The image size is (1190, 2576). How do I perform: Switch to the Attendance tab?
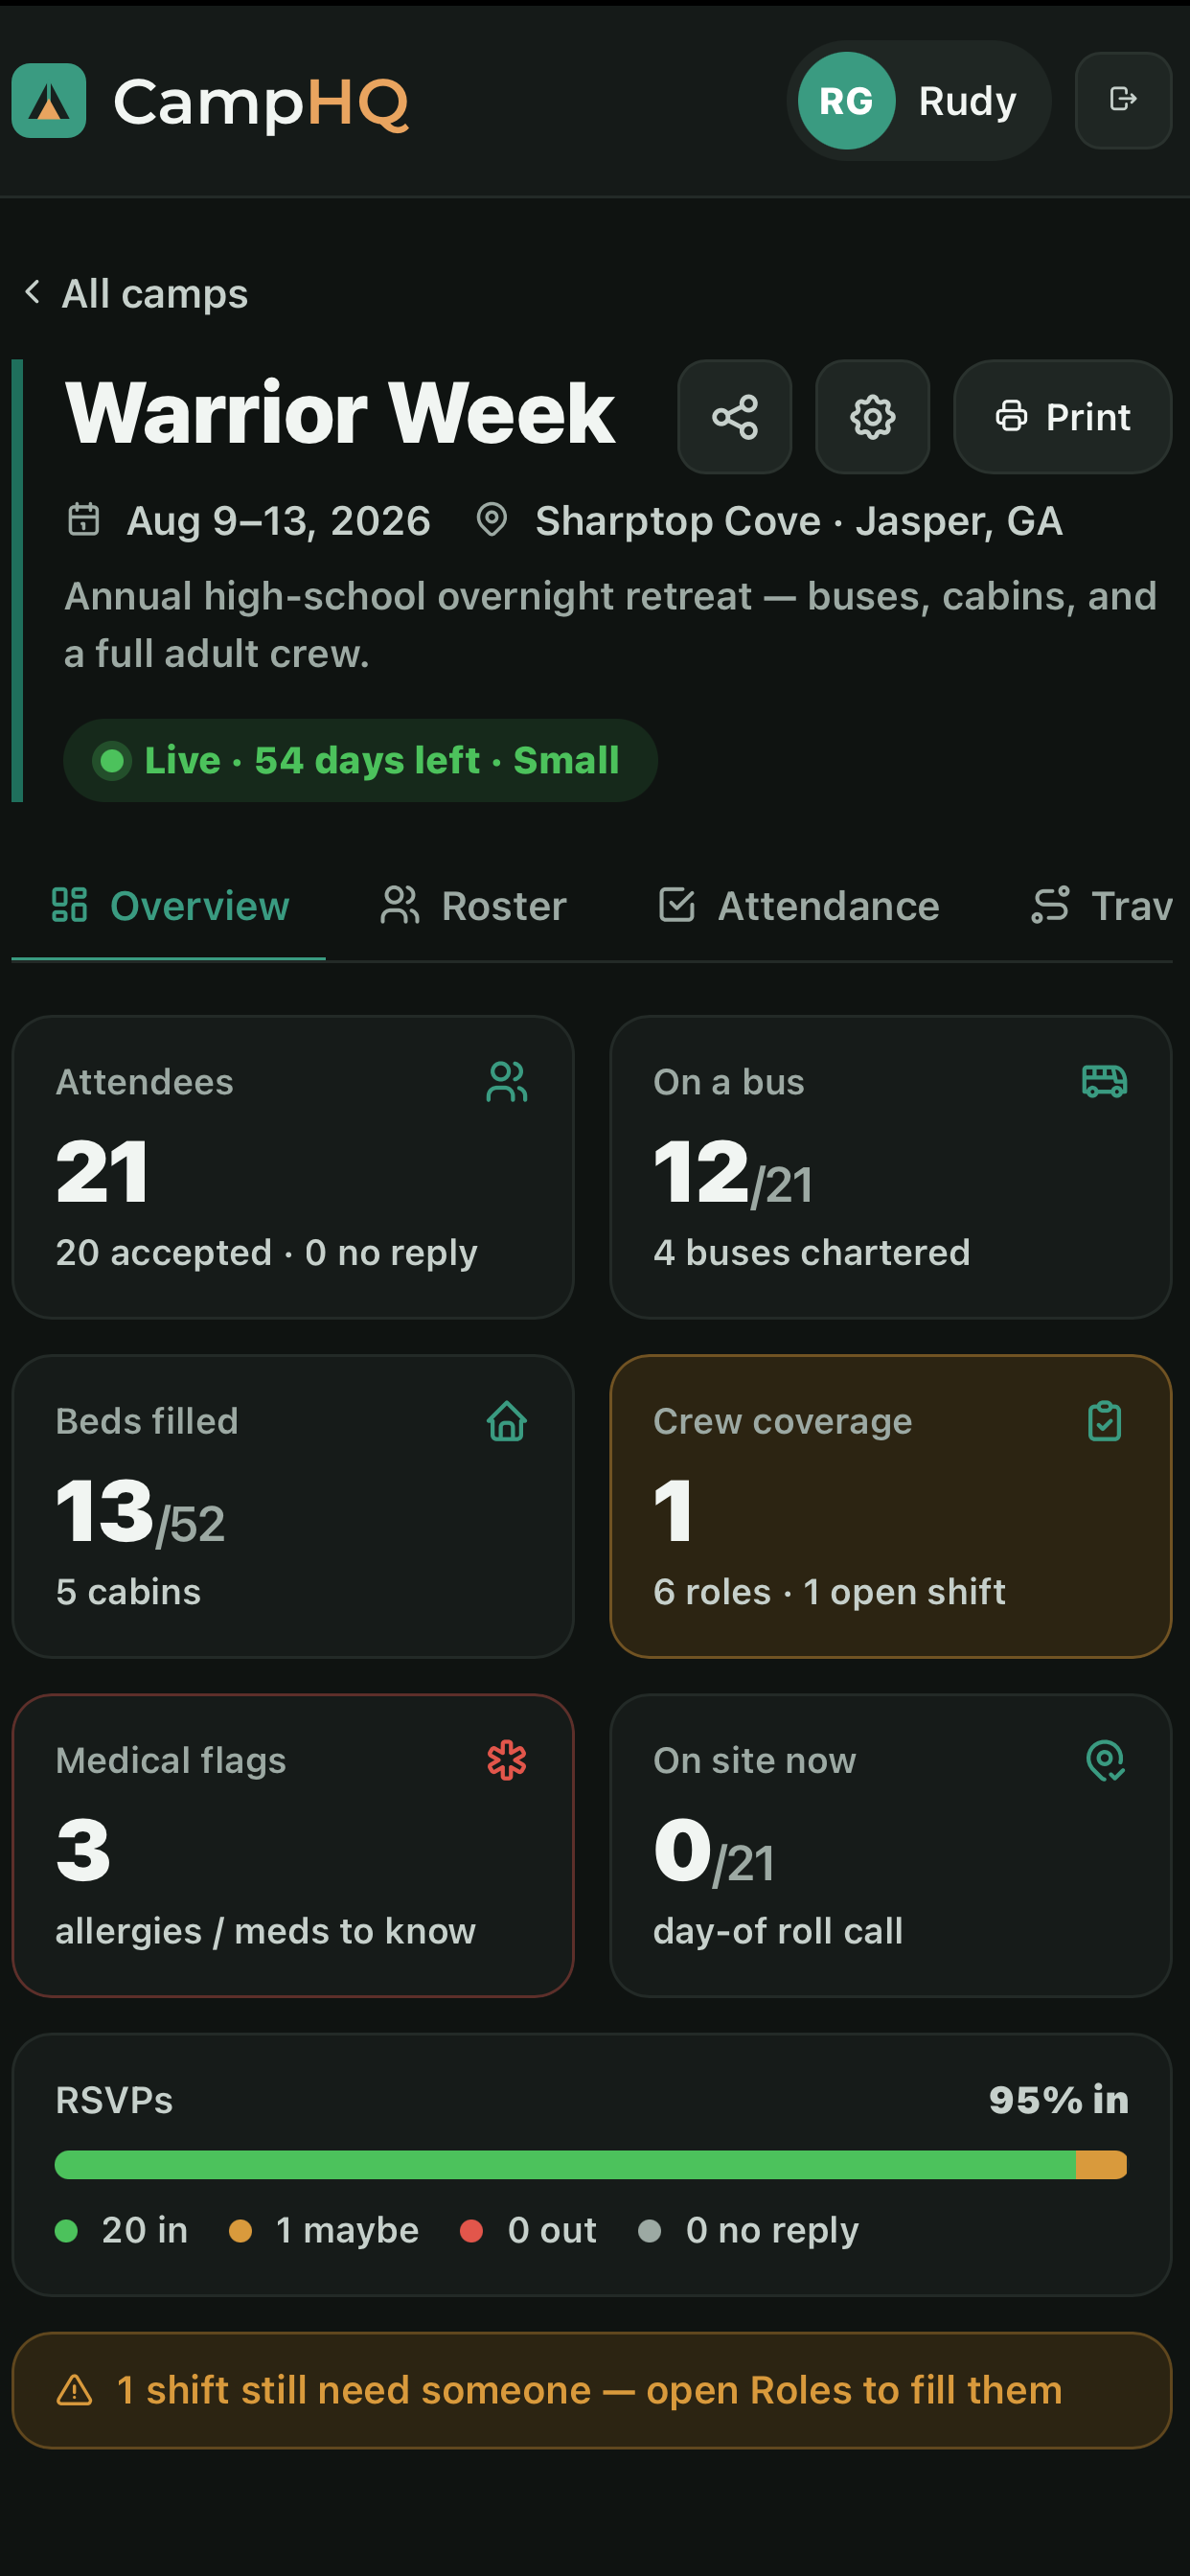799,906
